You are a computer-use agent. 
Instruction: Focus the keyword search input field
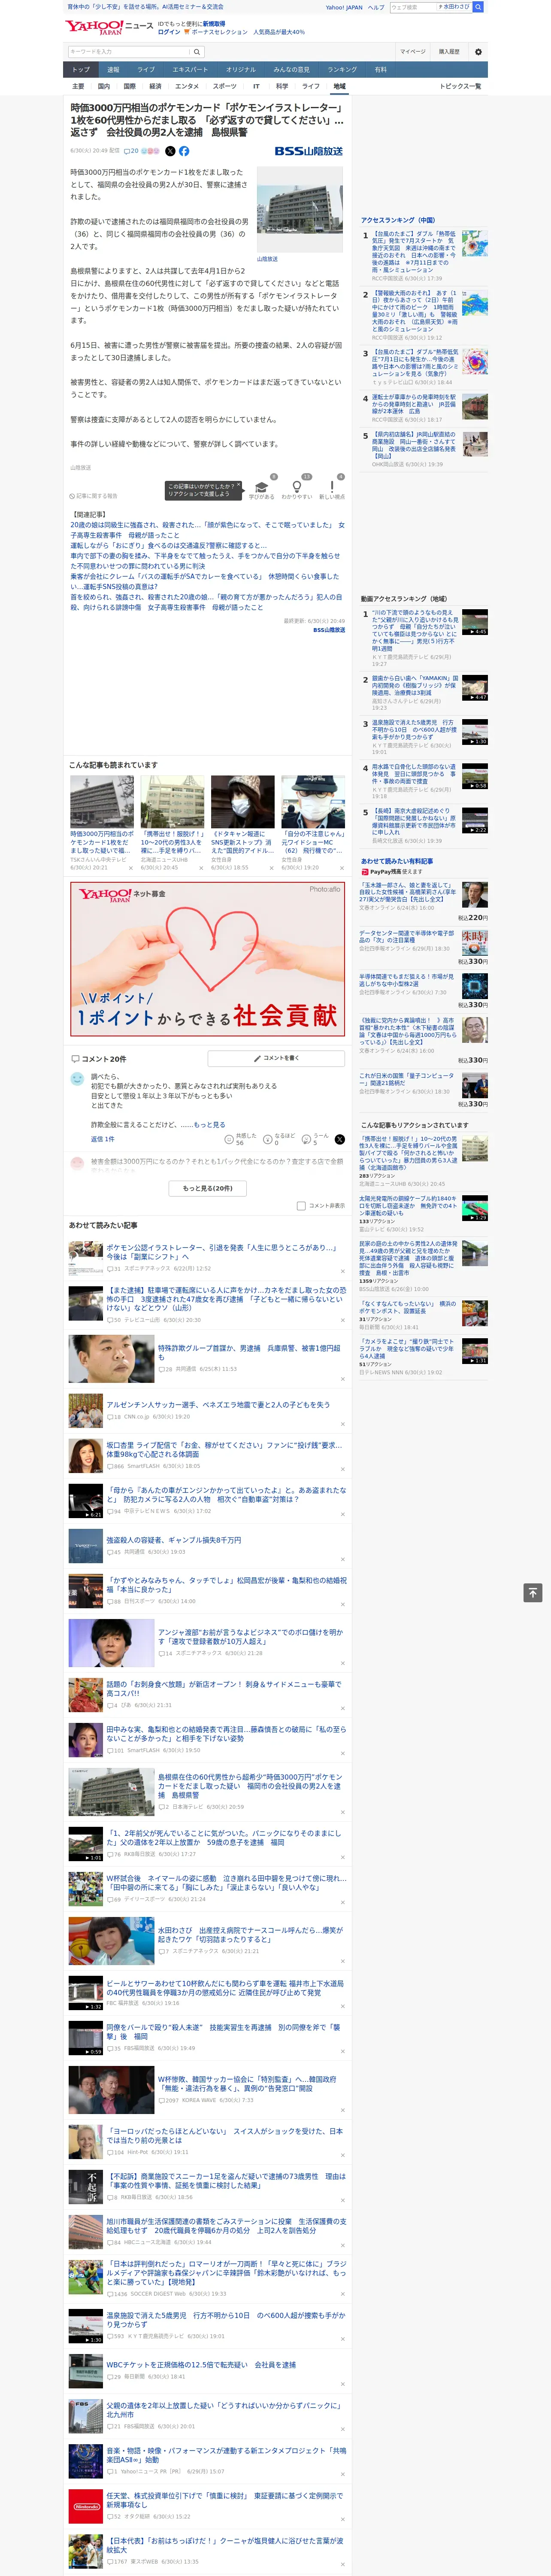(129, 52)
